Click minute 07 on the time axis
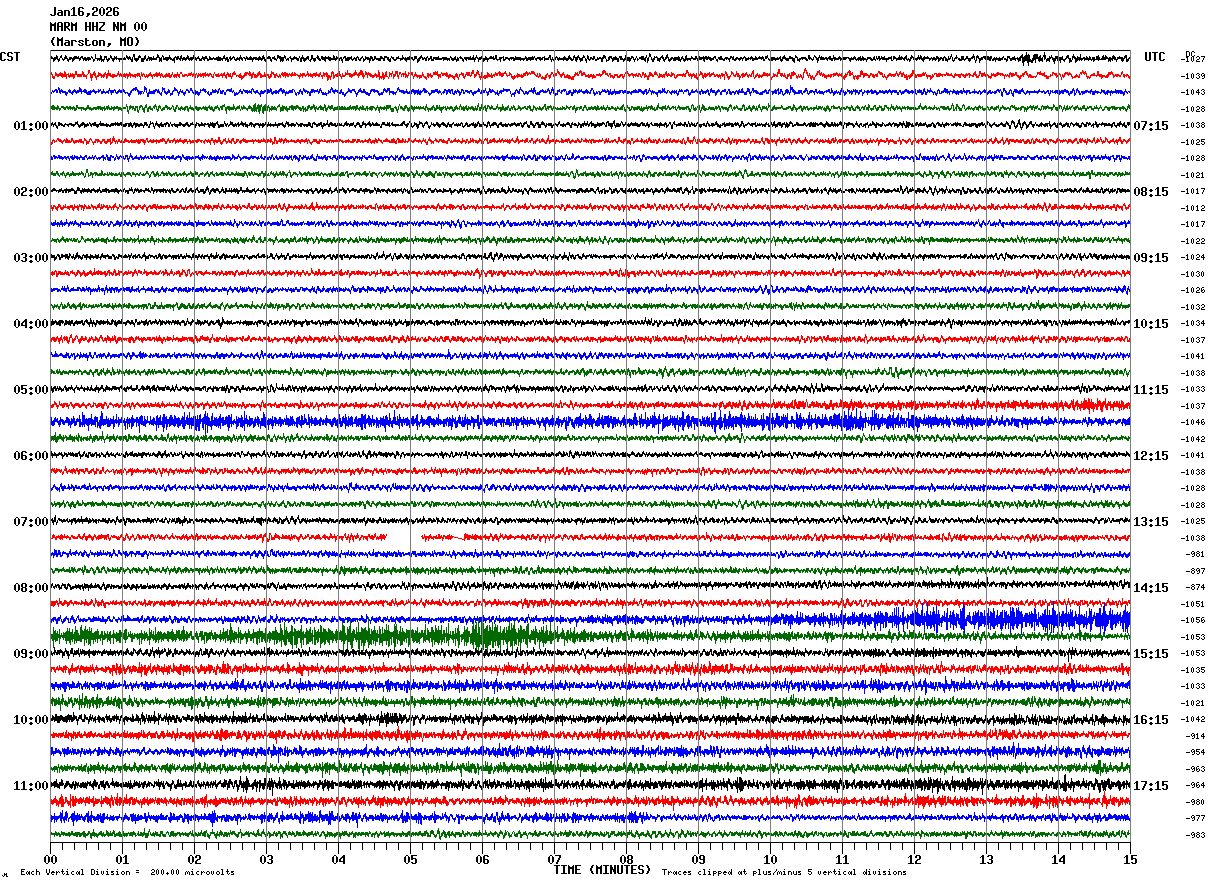The height and width of the screenshot is (886, 1210). 554,859
